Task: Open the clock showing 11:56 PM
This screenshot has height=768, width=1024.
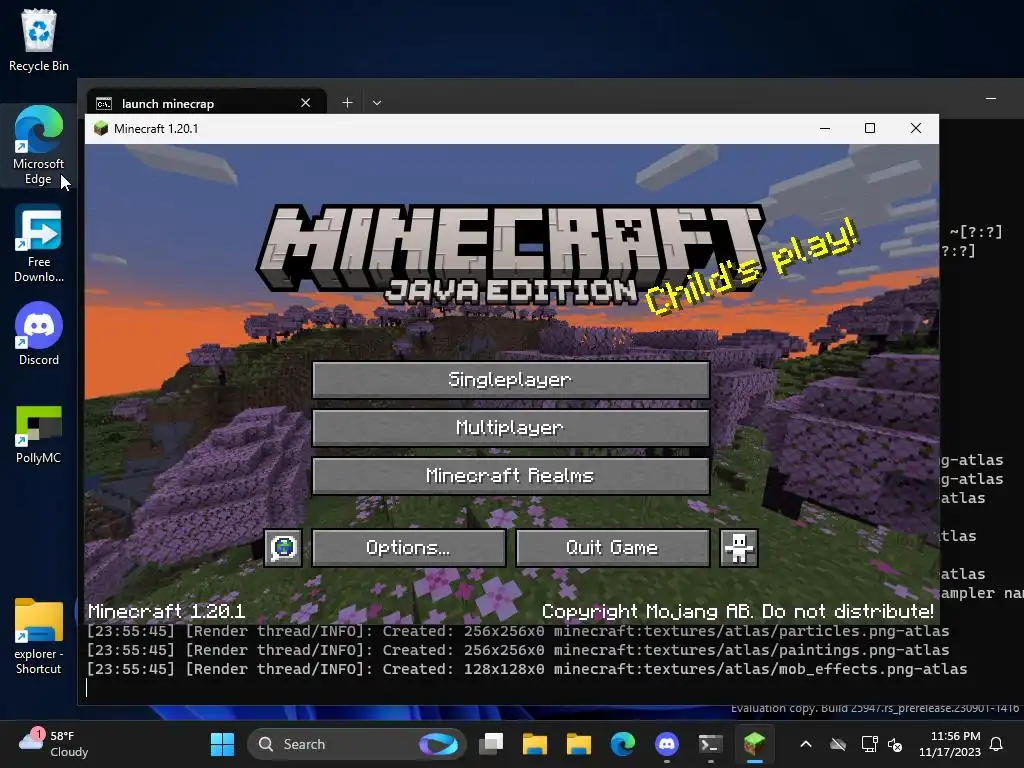Action: 950,744
